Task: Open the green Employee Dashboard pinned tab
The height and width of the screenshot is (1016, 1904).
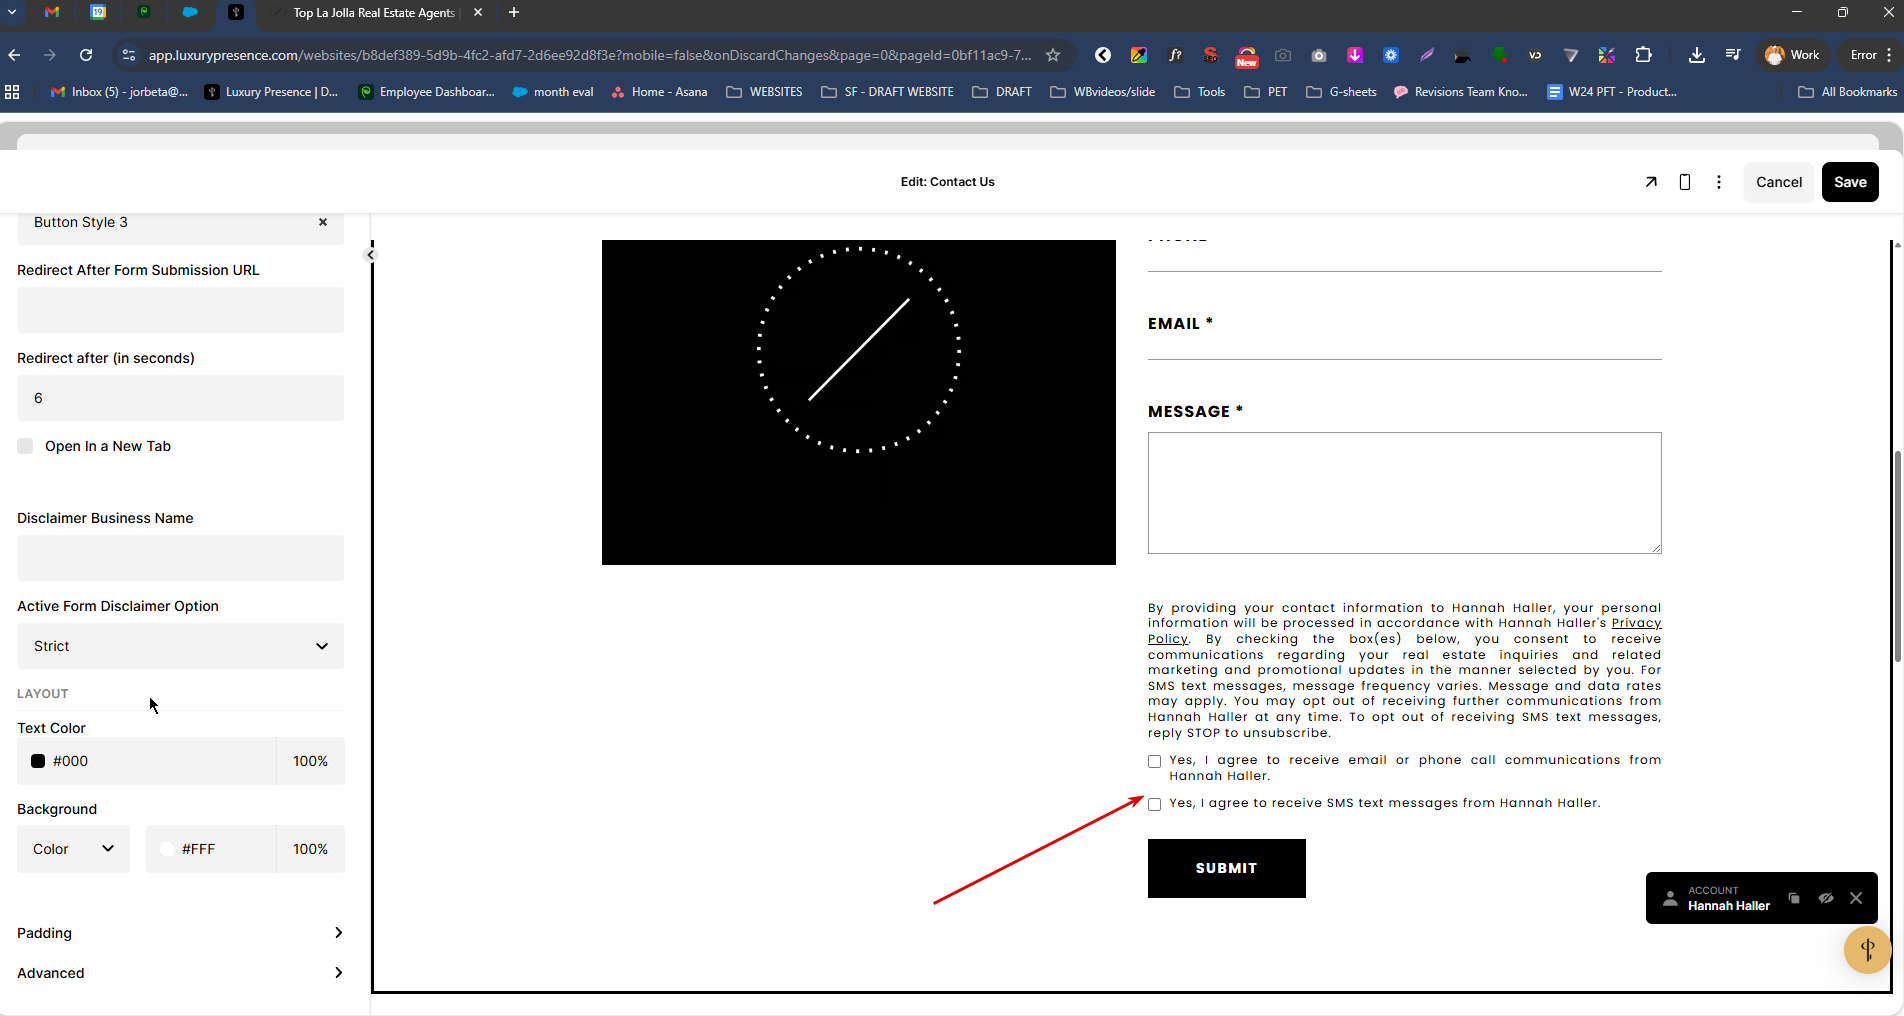Action: [x=144, y=12]
